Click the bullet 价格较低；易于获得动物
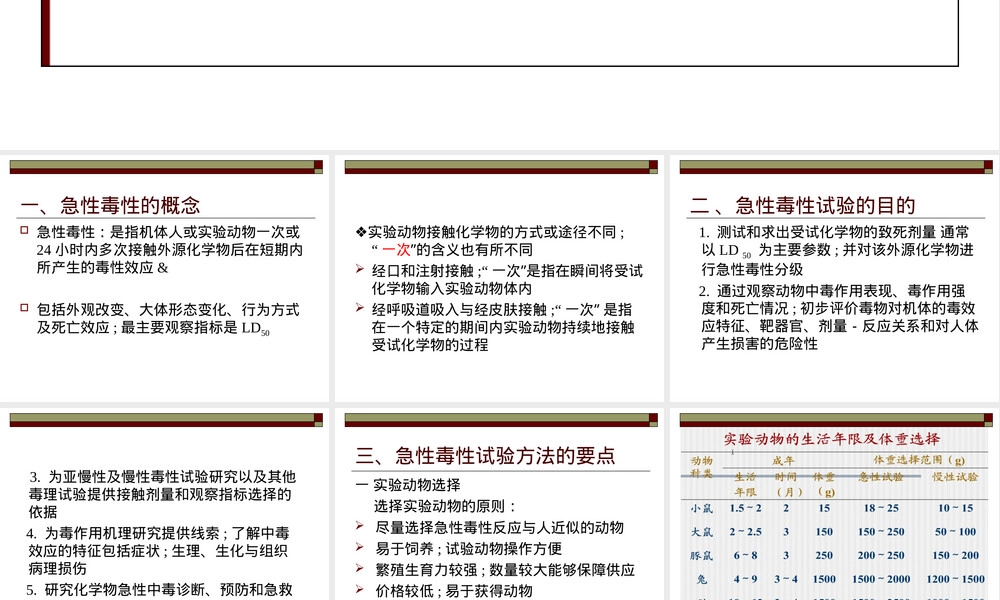This screenshot has height=600, width=1000. (453, 590)
